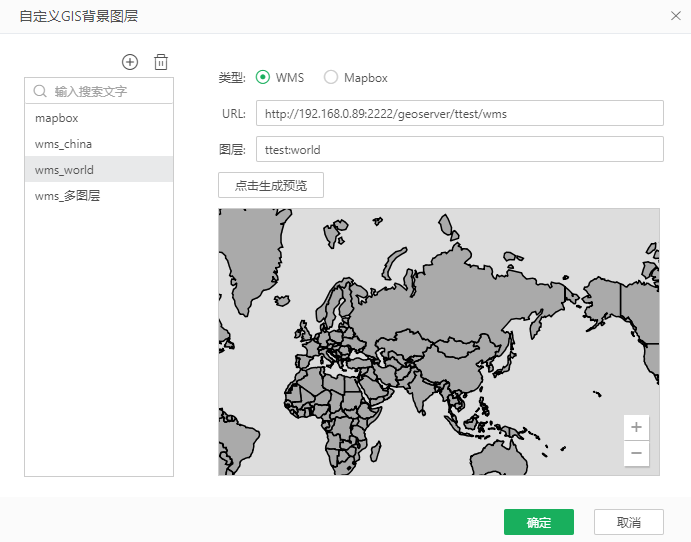Click the magnifier icon in search box
The height and width of the screenshot is (542, 691).
point(41,91)
